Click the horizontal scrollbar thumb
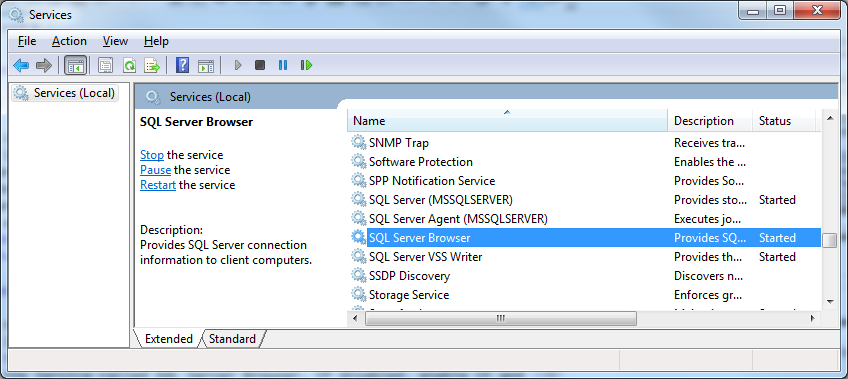 click(501, 318)
